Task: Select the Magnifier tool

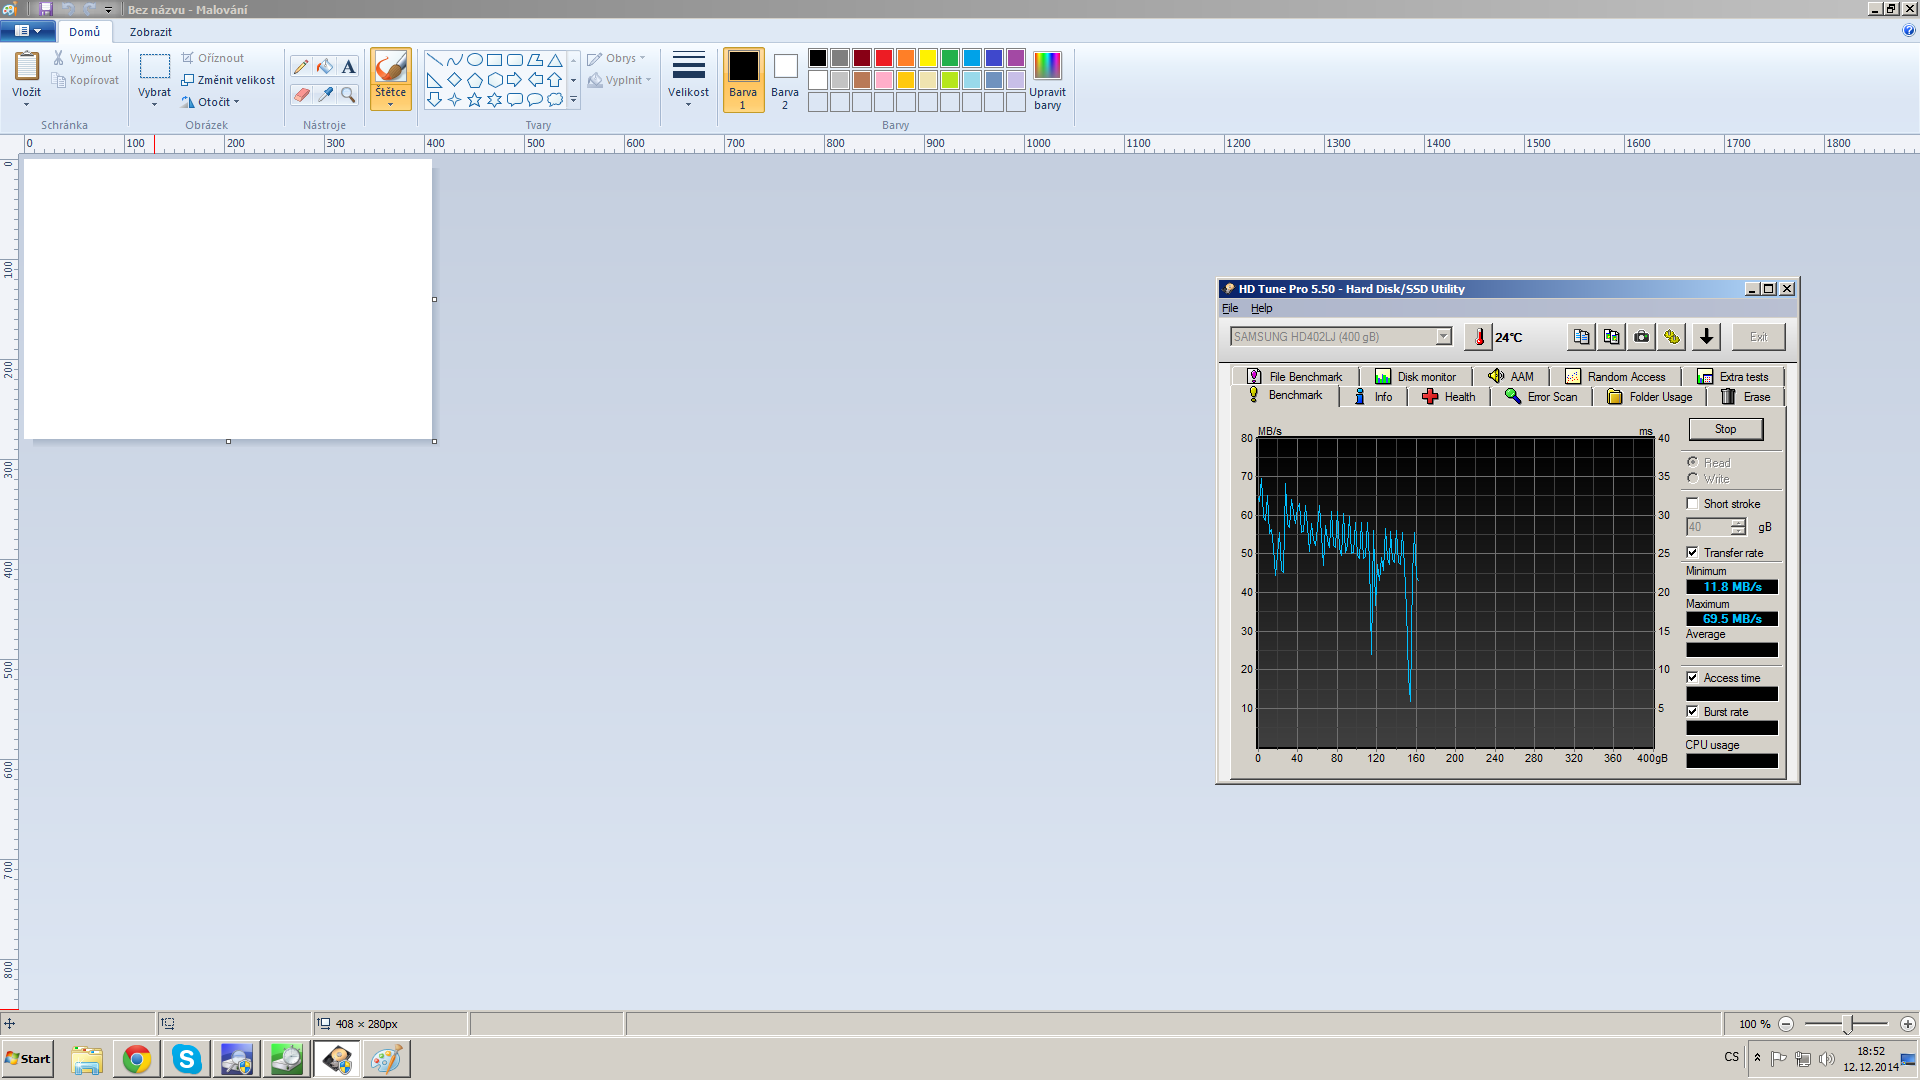Action: (x=348, y=95)
